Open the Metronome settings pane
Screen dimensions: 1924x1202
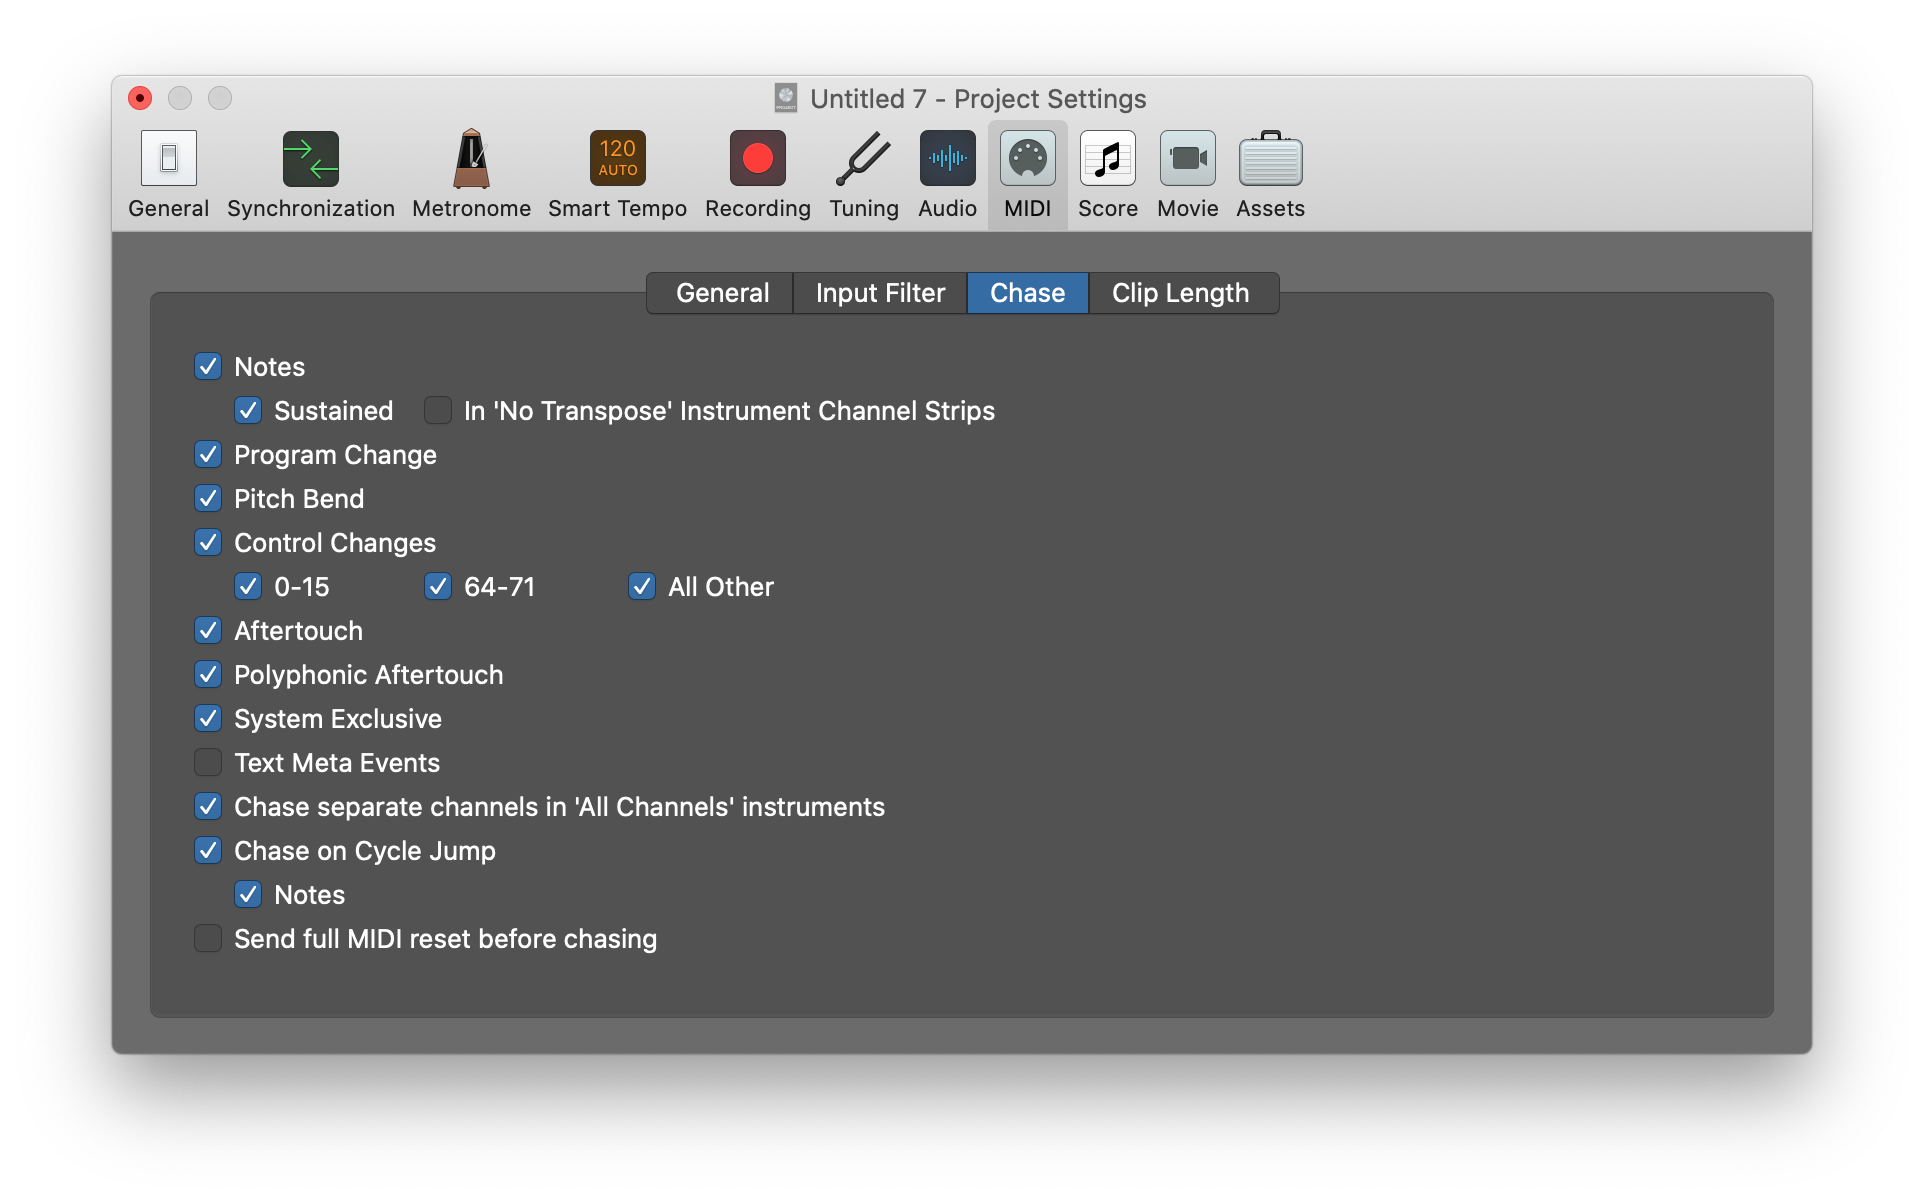(x=471, y=160)
